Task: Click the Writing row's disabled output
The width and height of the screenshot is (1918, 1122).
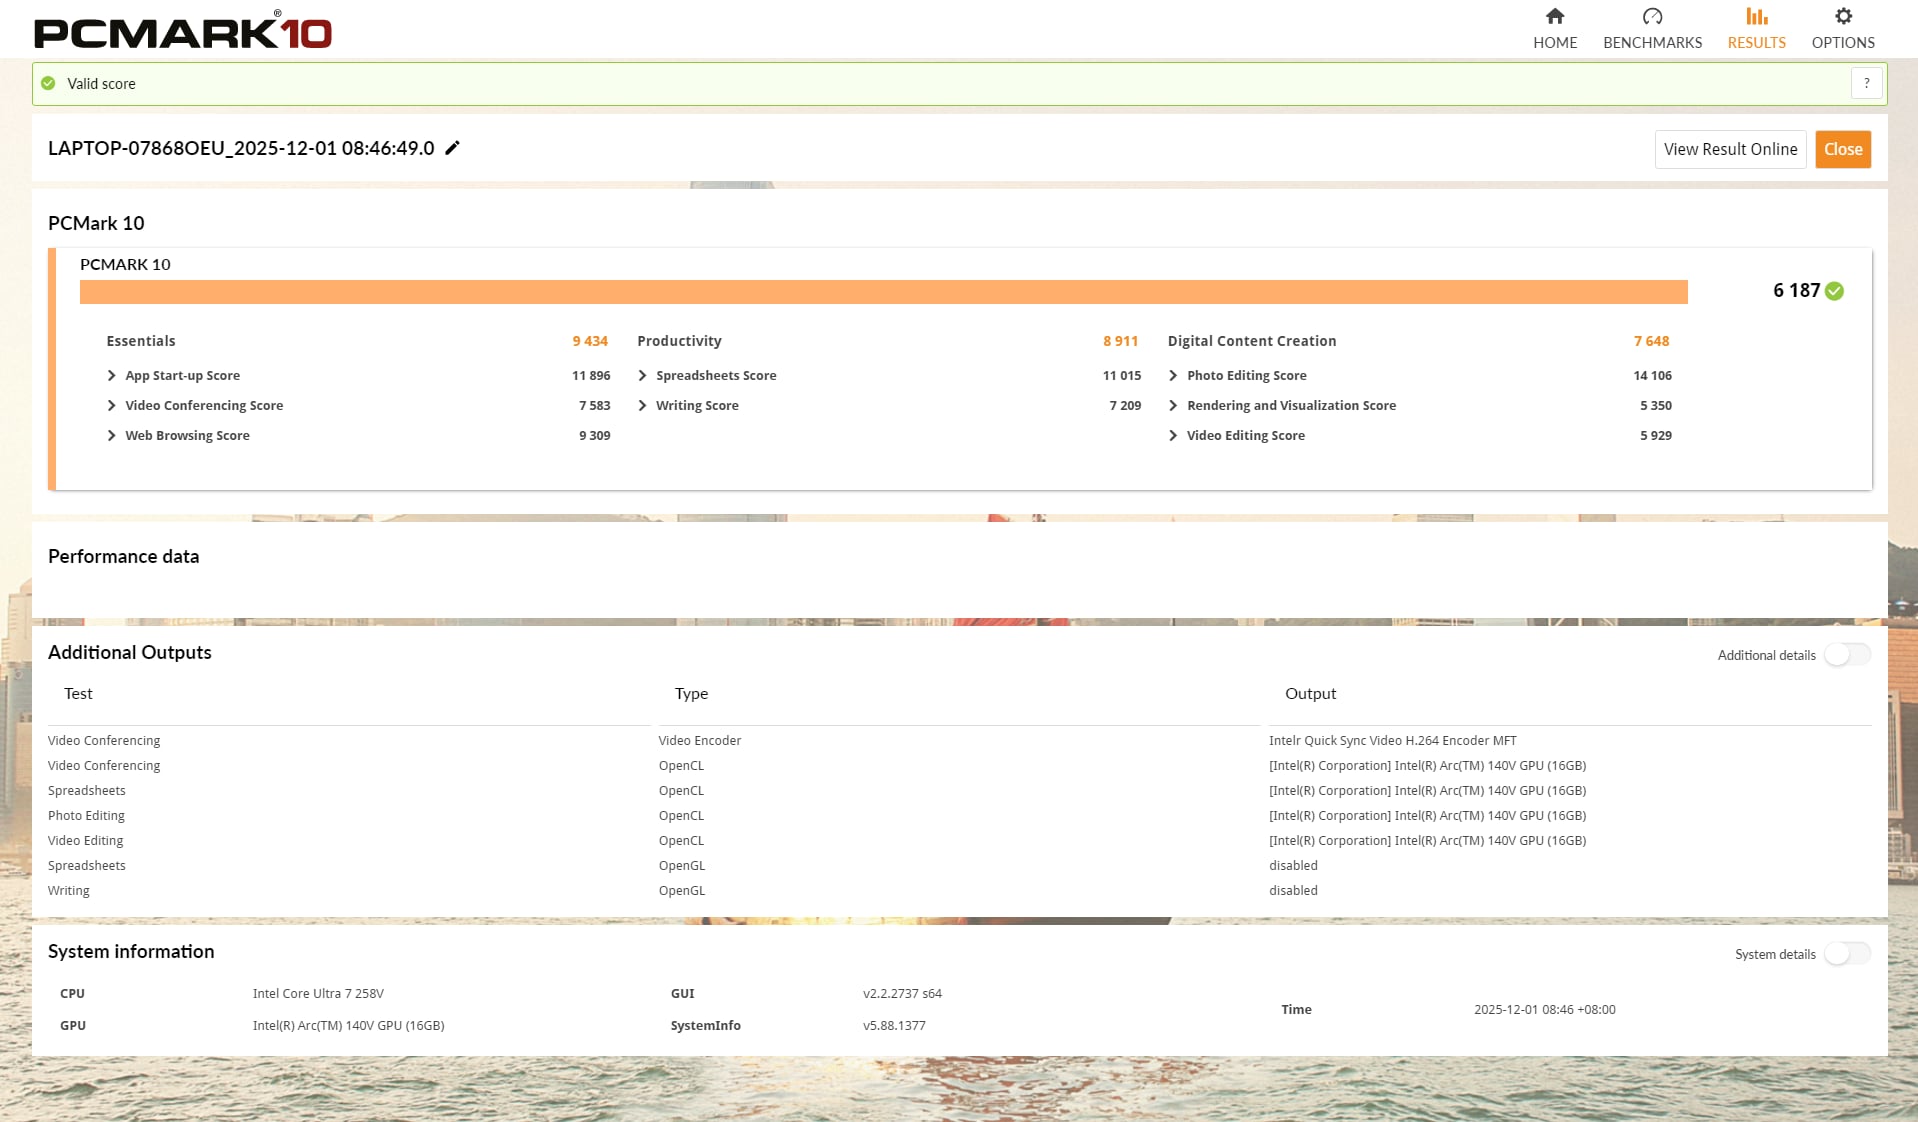Action: pos(1293,891)
